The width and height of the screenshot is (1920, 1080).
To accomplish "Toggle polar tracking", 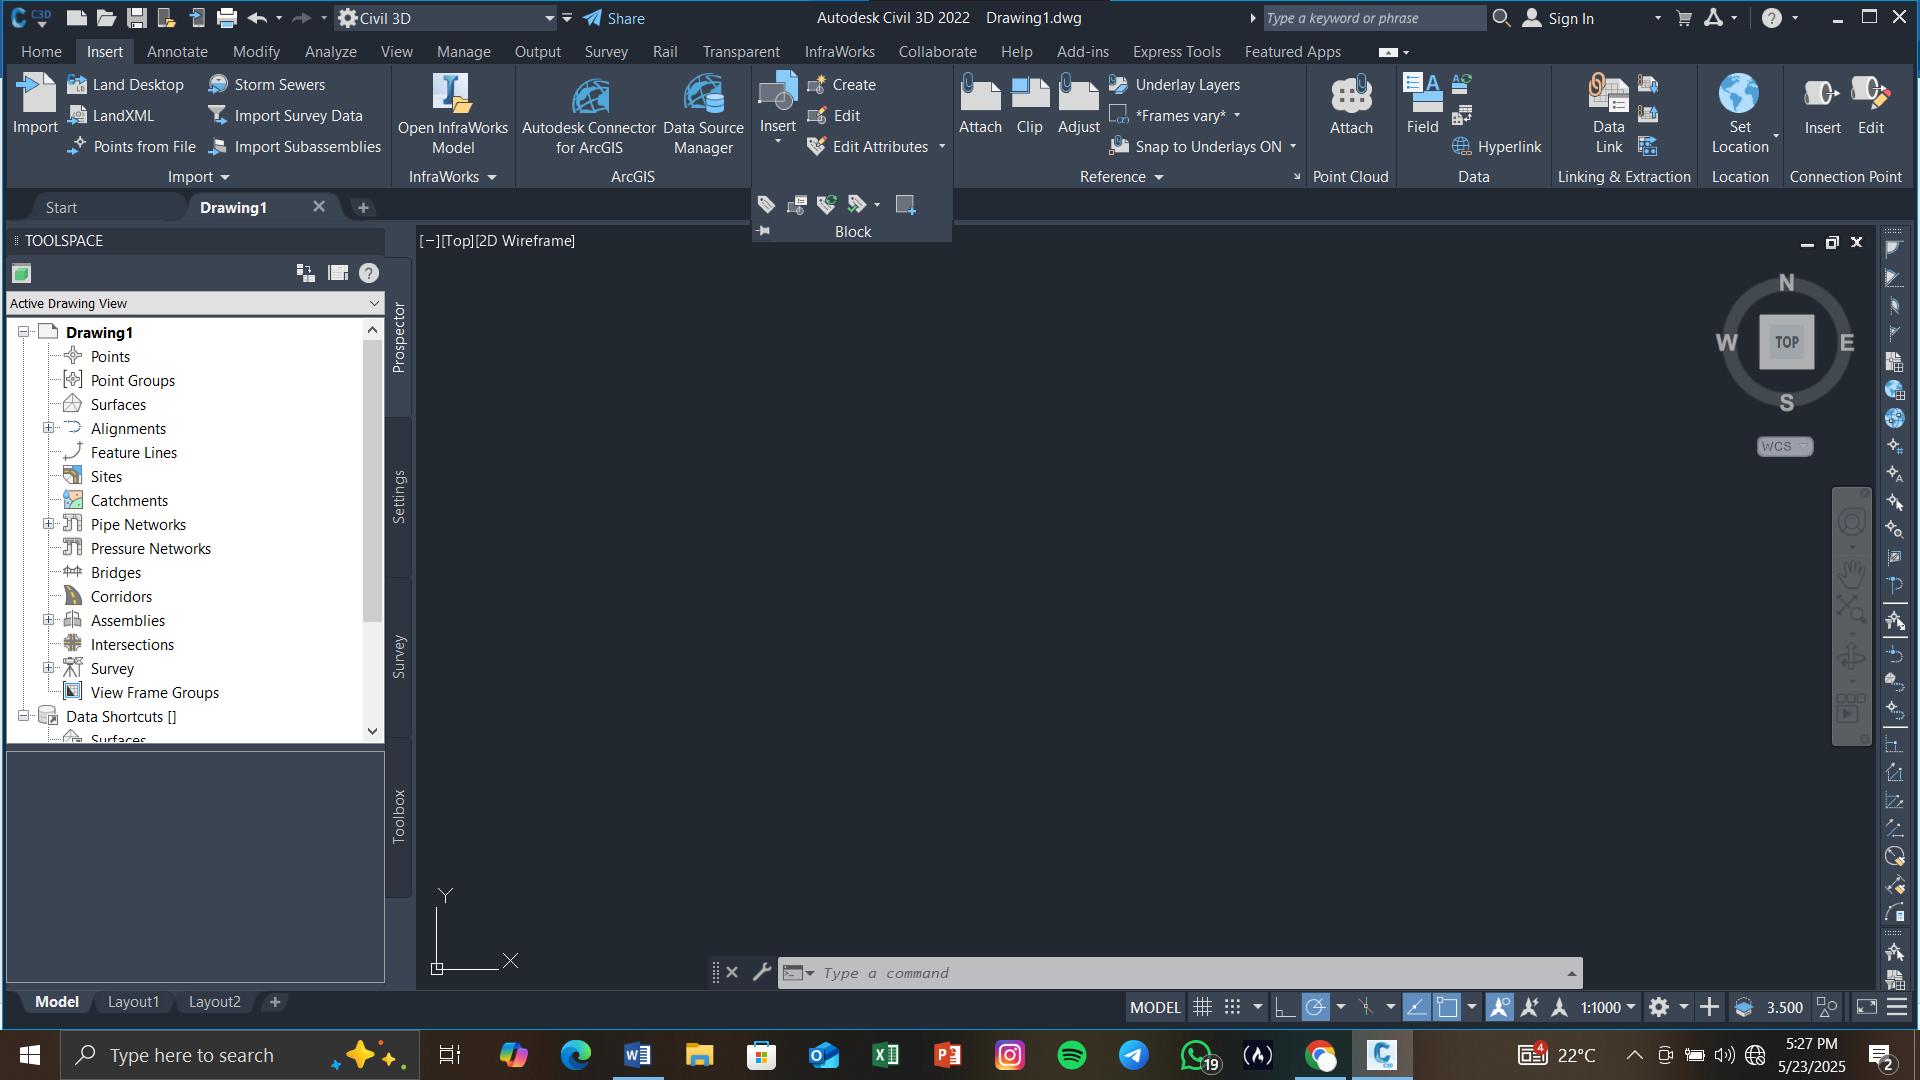I will point(1315,1007).
